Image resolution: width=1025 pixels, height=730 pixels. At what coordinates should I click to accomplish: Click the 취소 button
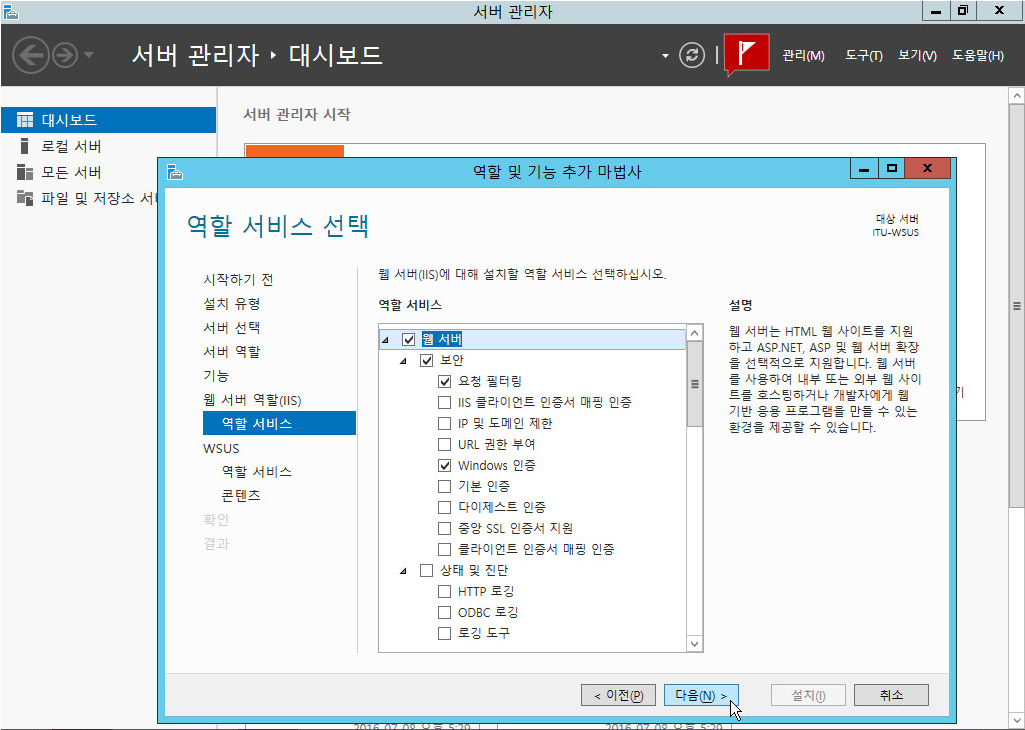point(891,695)
